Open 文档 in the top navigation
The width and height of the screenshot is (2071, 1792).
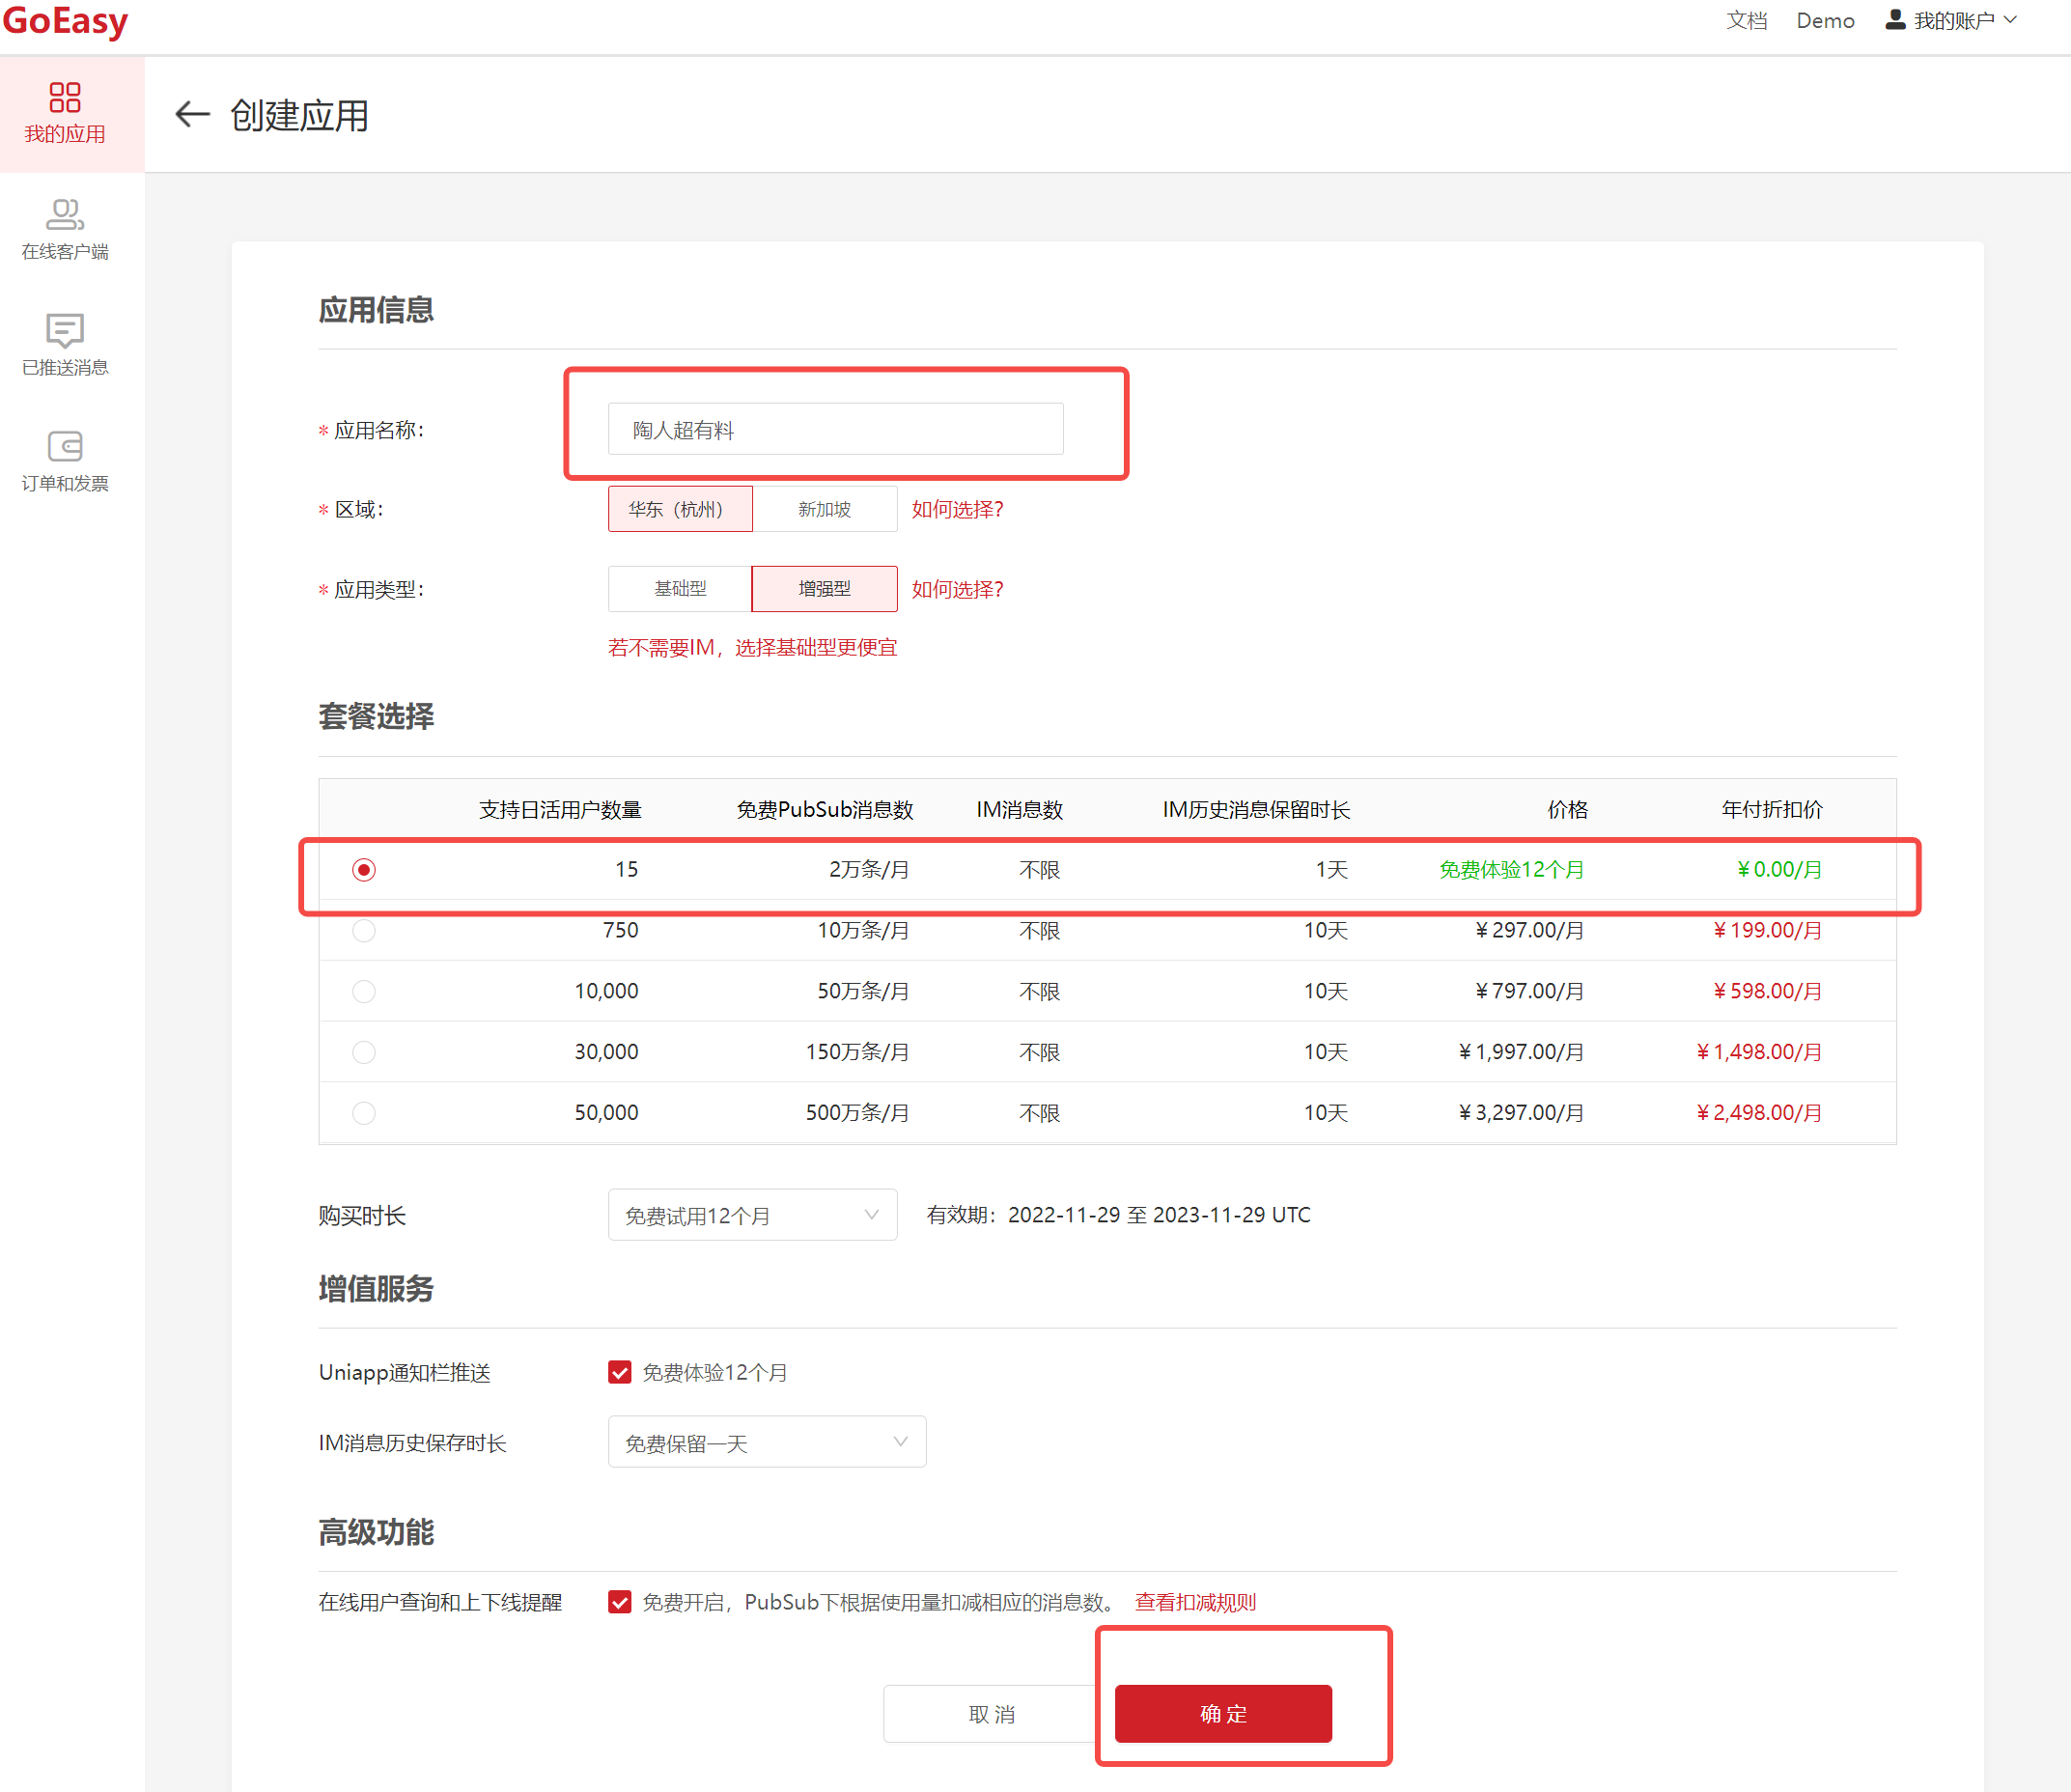pos(1747,20)
